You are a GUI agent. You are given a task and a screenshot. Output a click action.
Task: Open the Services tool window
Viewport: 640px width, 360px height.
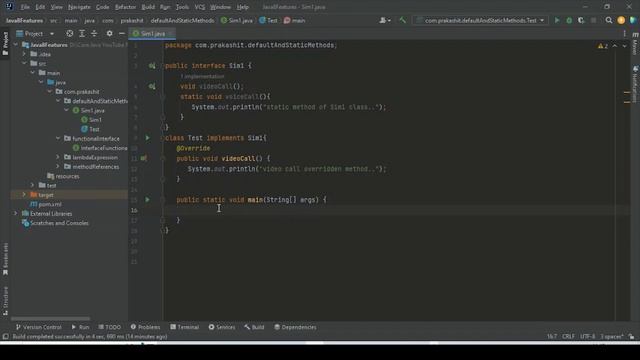pyautogui.click(x=222, y=327)
